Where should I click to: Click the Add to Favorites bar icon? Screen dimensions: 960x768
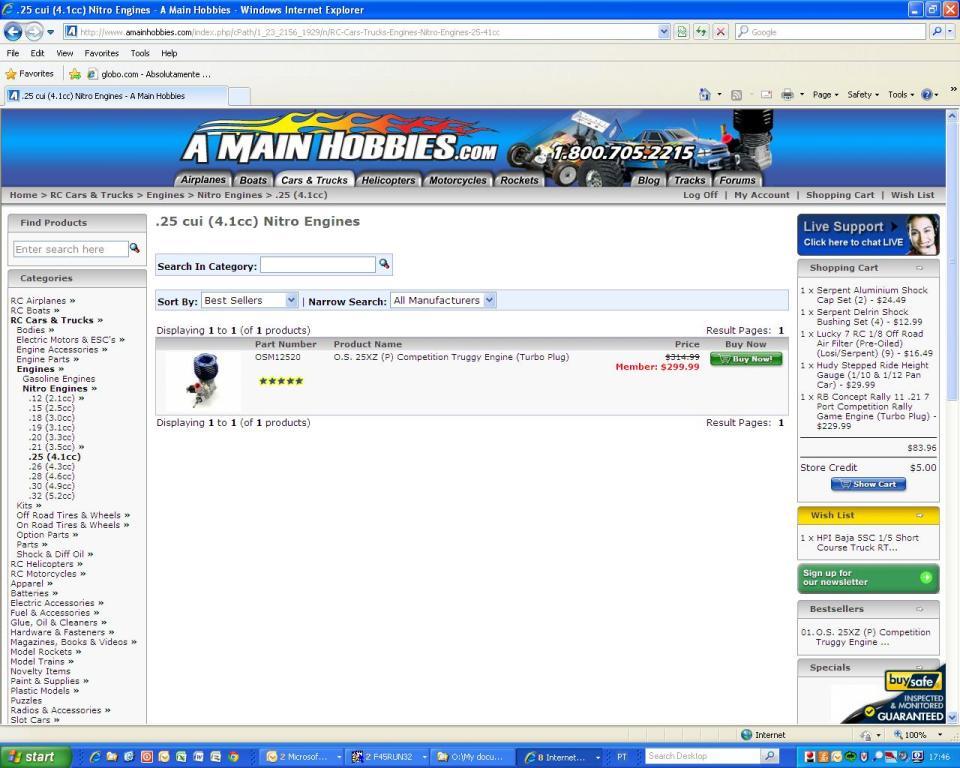pyautogui.click(x=75, y=74)
